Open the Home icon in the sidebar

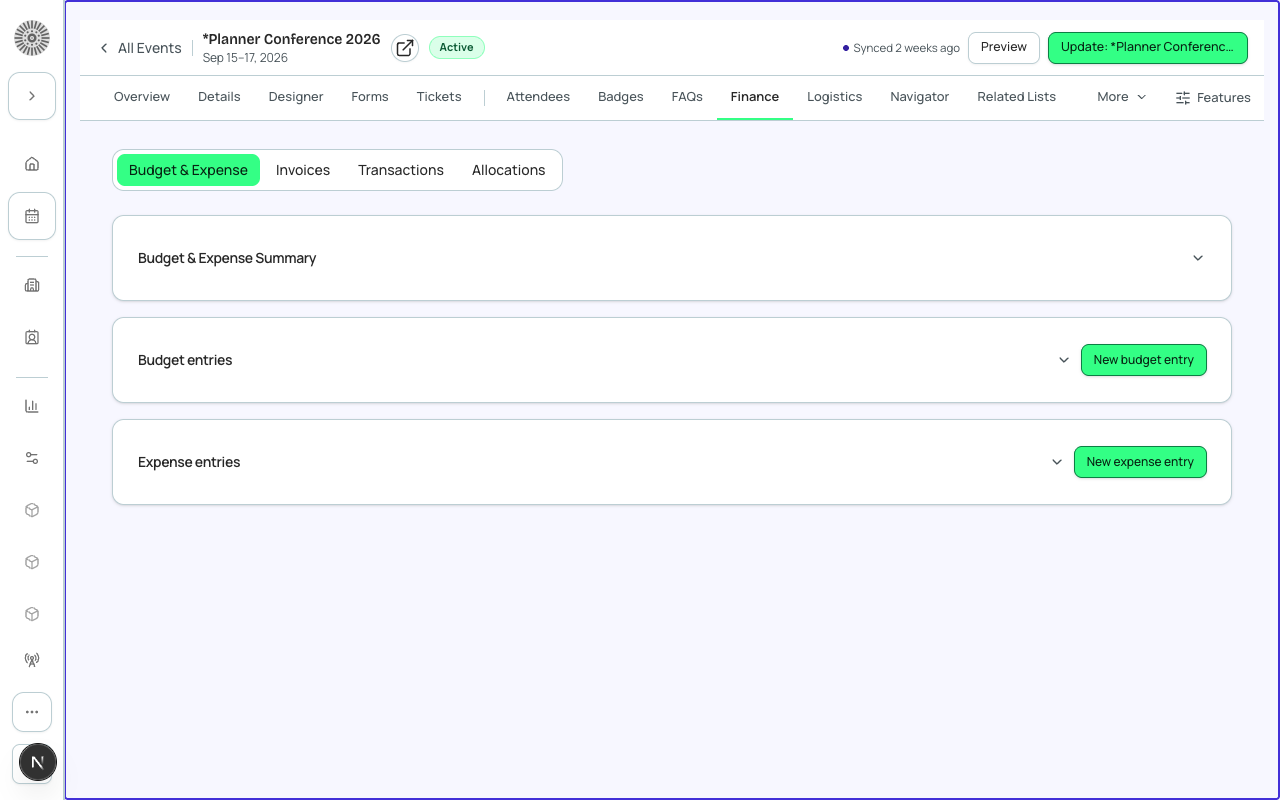point(32,164)
